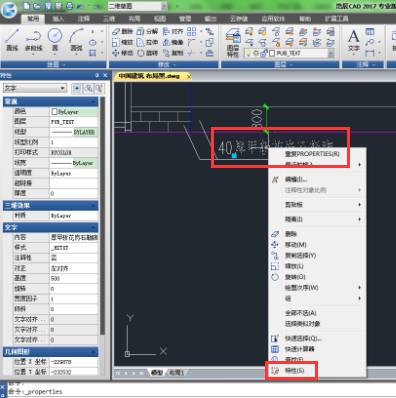Image resolution: width=396 pixels, height=398 pixels.
Task: Click the Rotate (旋转) tool in ribbon
Action: coord(147,53)
